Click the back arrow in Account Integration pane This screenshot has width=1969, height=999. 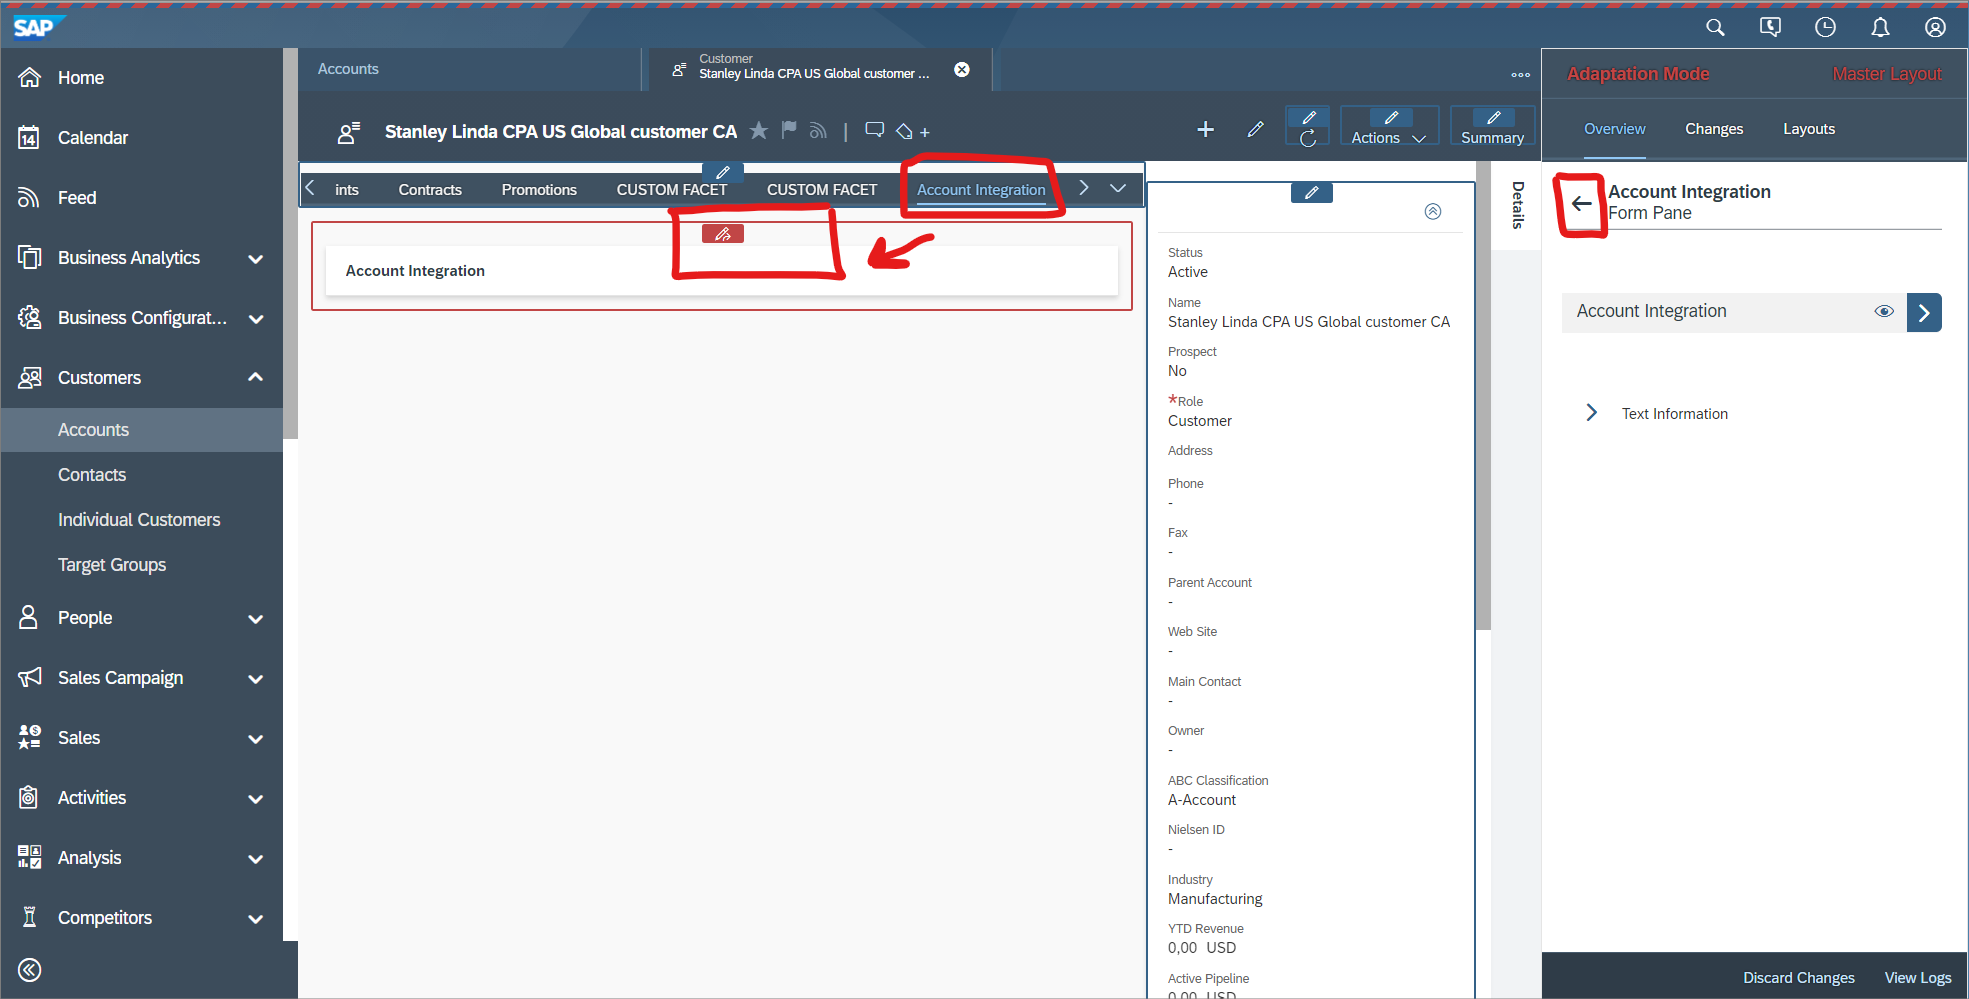1581,204
